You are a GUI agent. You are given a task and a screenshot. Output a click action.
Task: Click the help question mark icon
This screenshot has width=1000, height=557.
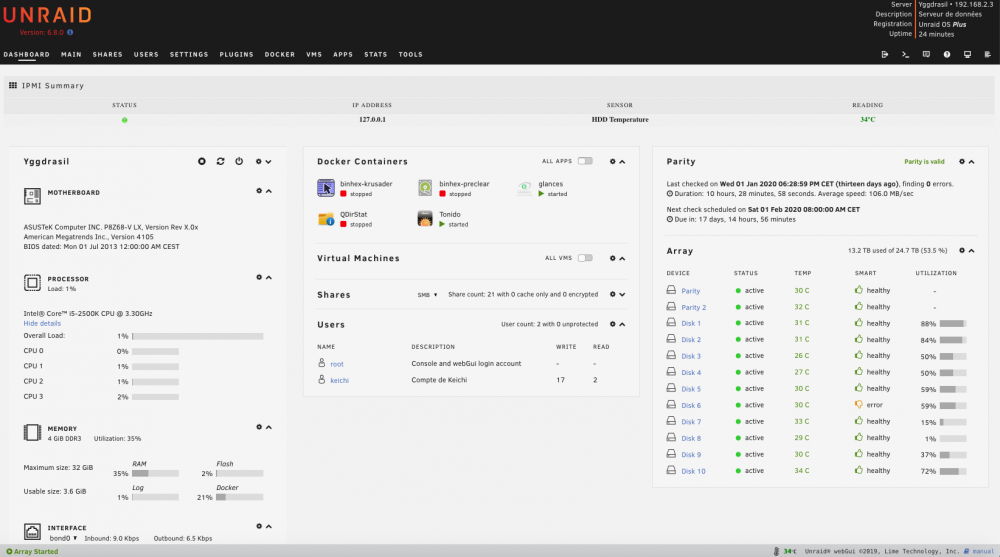(x=946, y=54)
